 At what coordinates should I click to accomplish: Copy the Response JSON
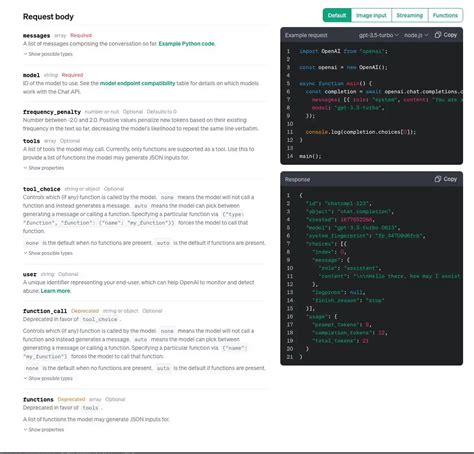(446, 179)
